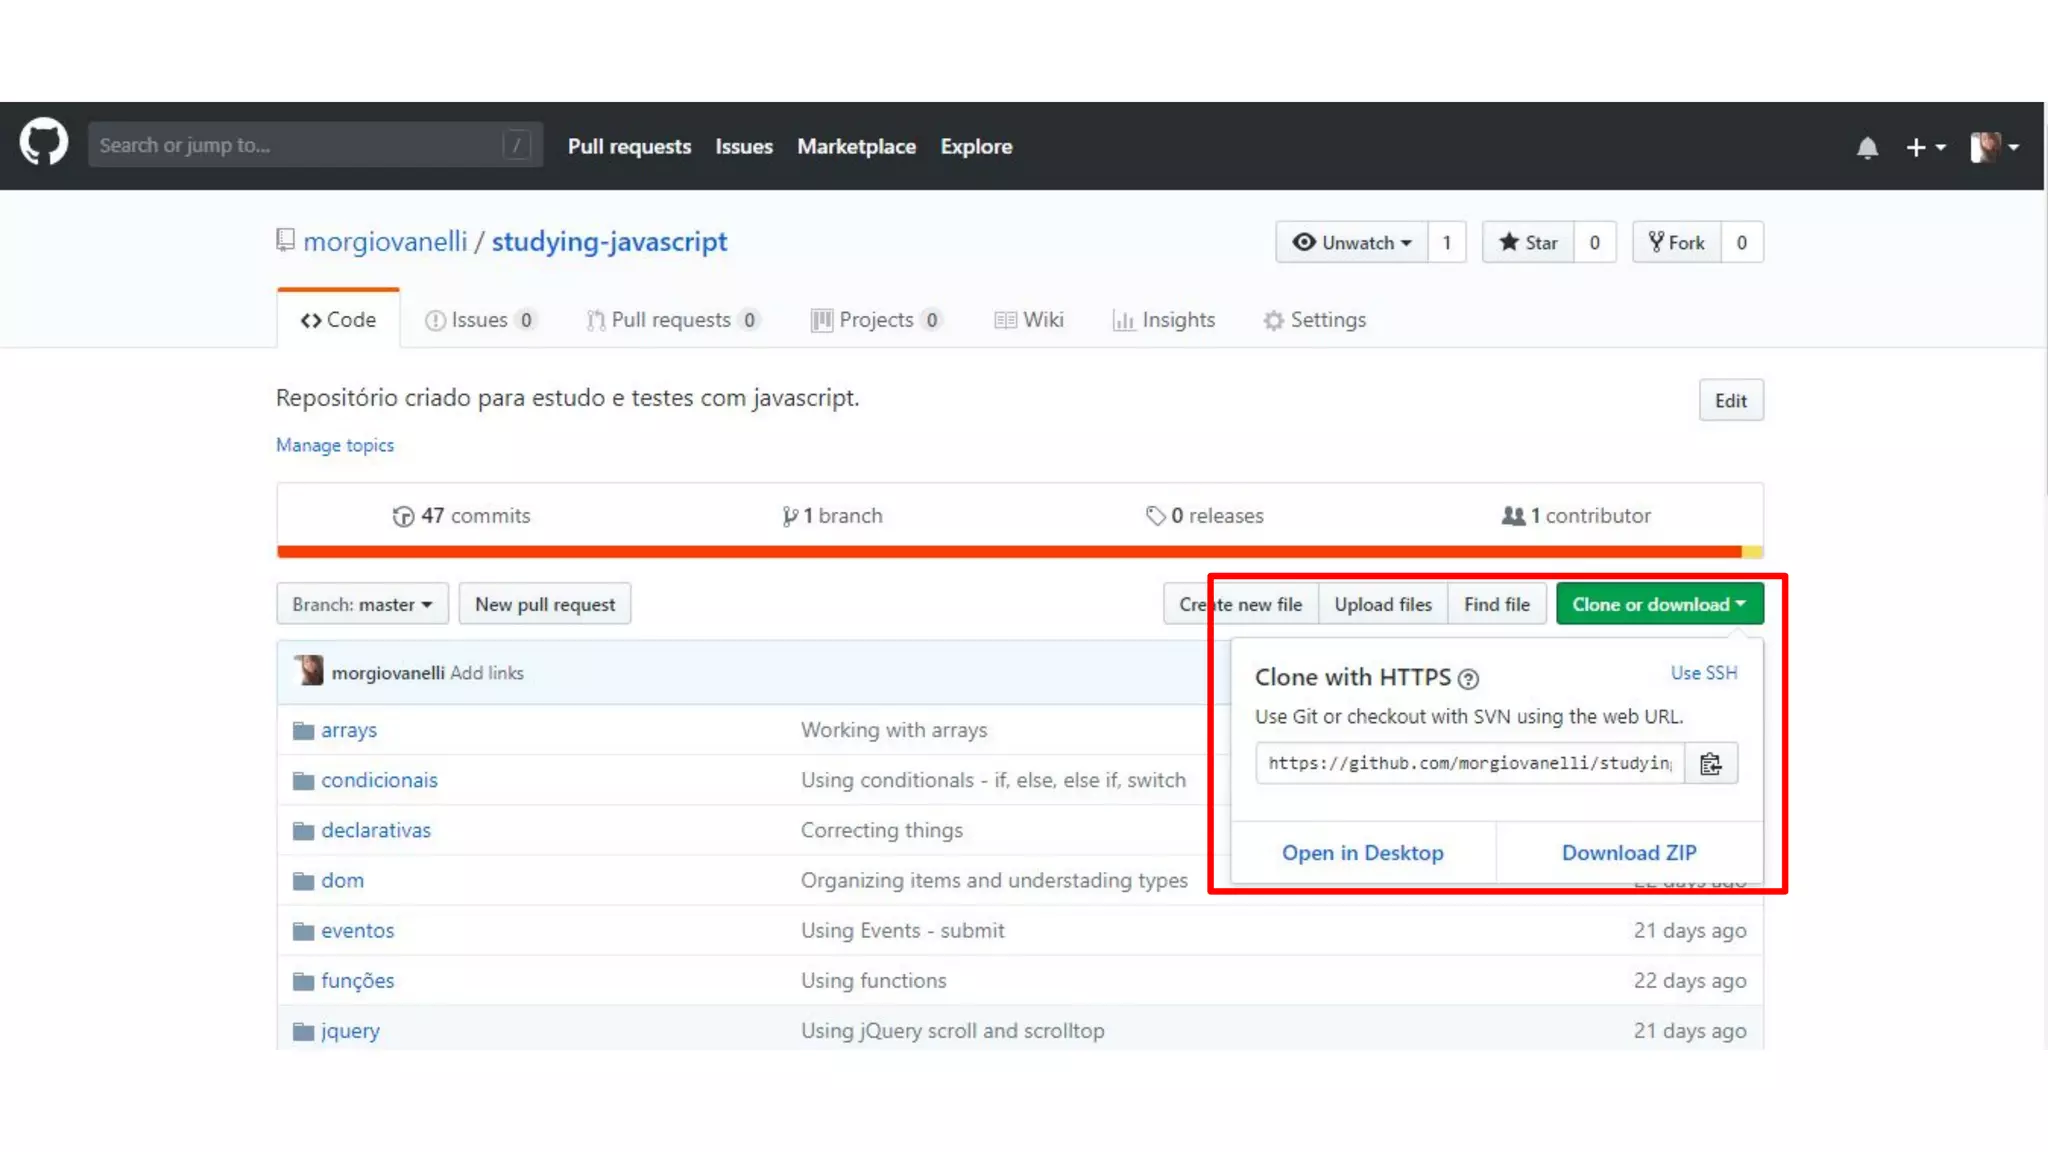Image resolution: width=2048 pixels, height=1152 pixels.
Task: Copy clone URL with clipboard icon
Action: pos(1711,764)
